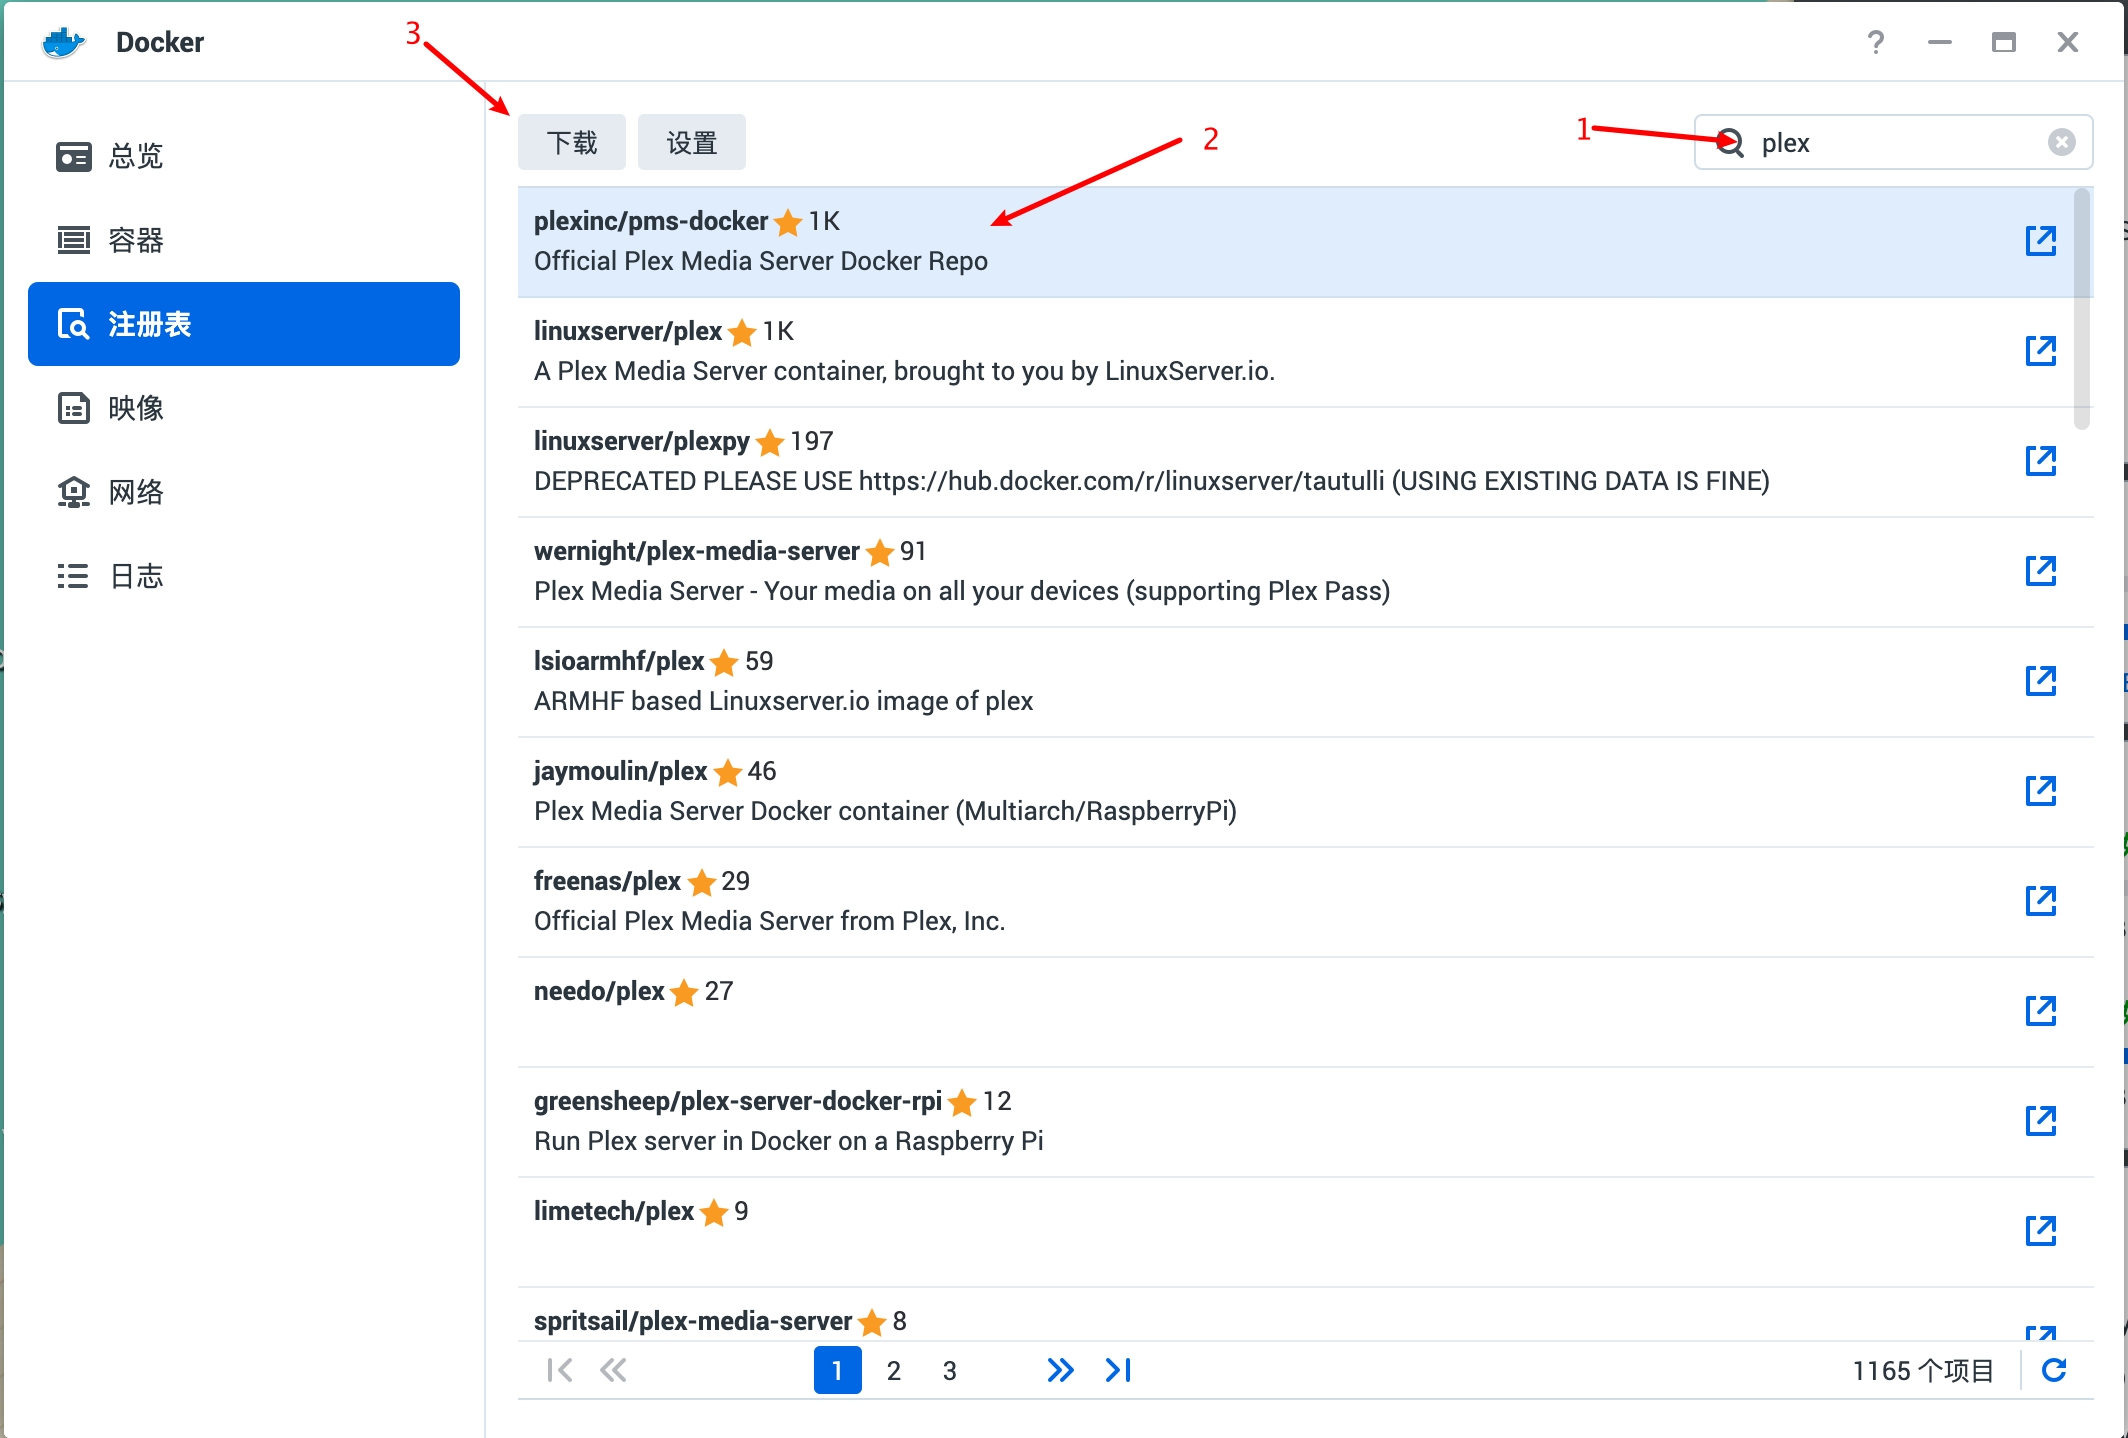2128x1438 pixels.
Task: Go to results page 3
Action: click(950, 1370)
